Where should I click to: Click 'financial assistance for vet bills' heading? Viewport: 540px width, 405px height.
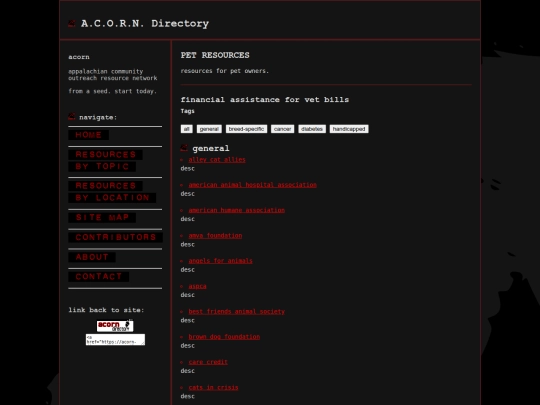[x=265, y=100]
